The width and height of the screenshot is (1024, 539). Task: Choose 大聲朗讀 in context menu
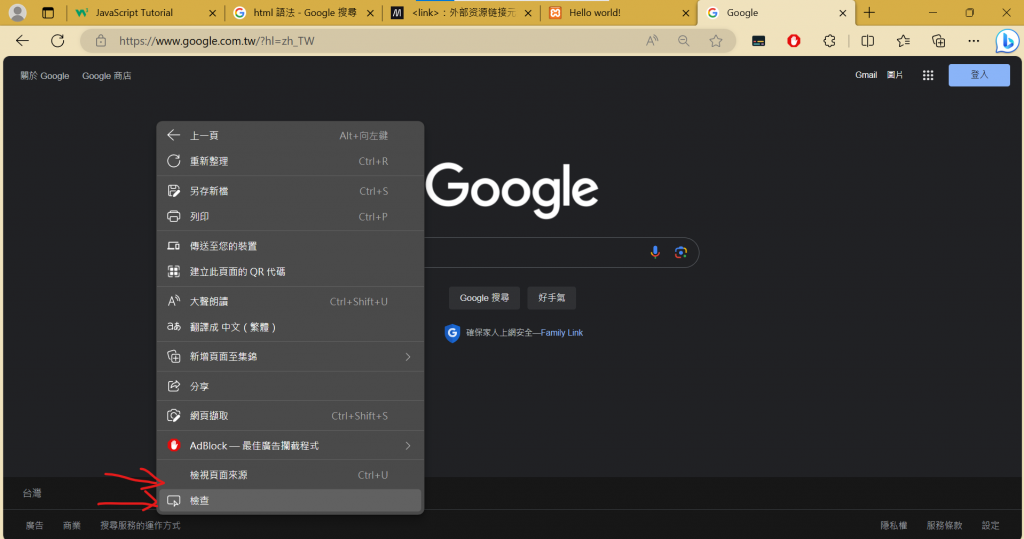click(x=290, y=301)
